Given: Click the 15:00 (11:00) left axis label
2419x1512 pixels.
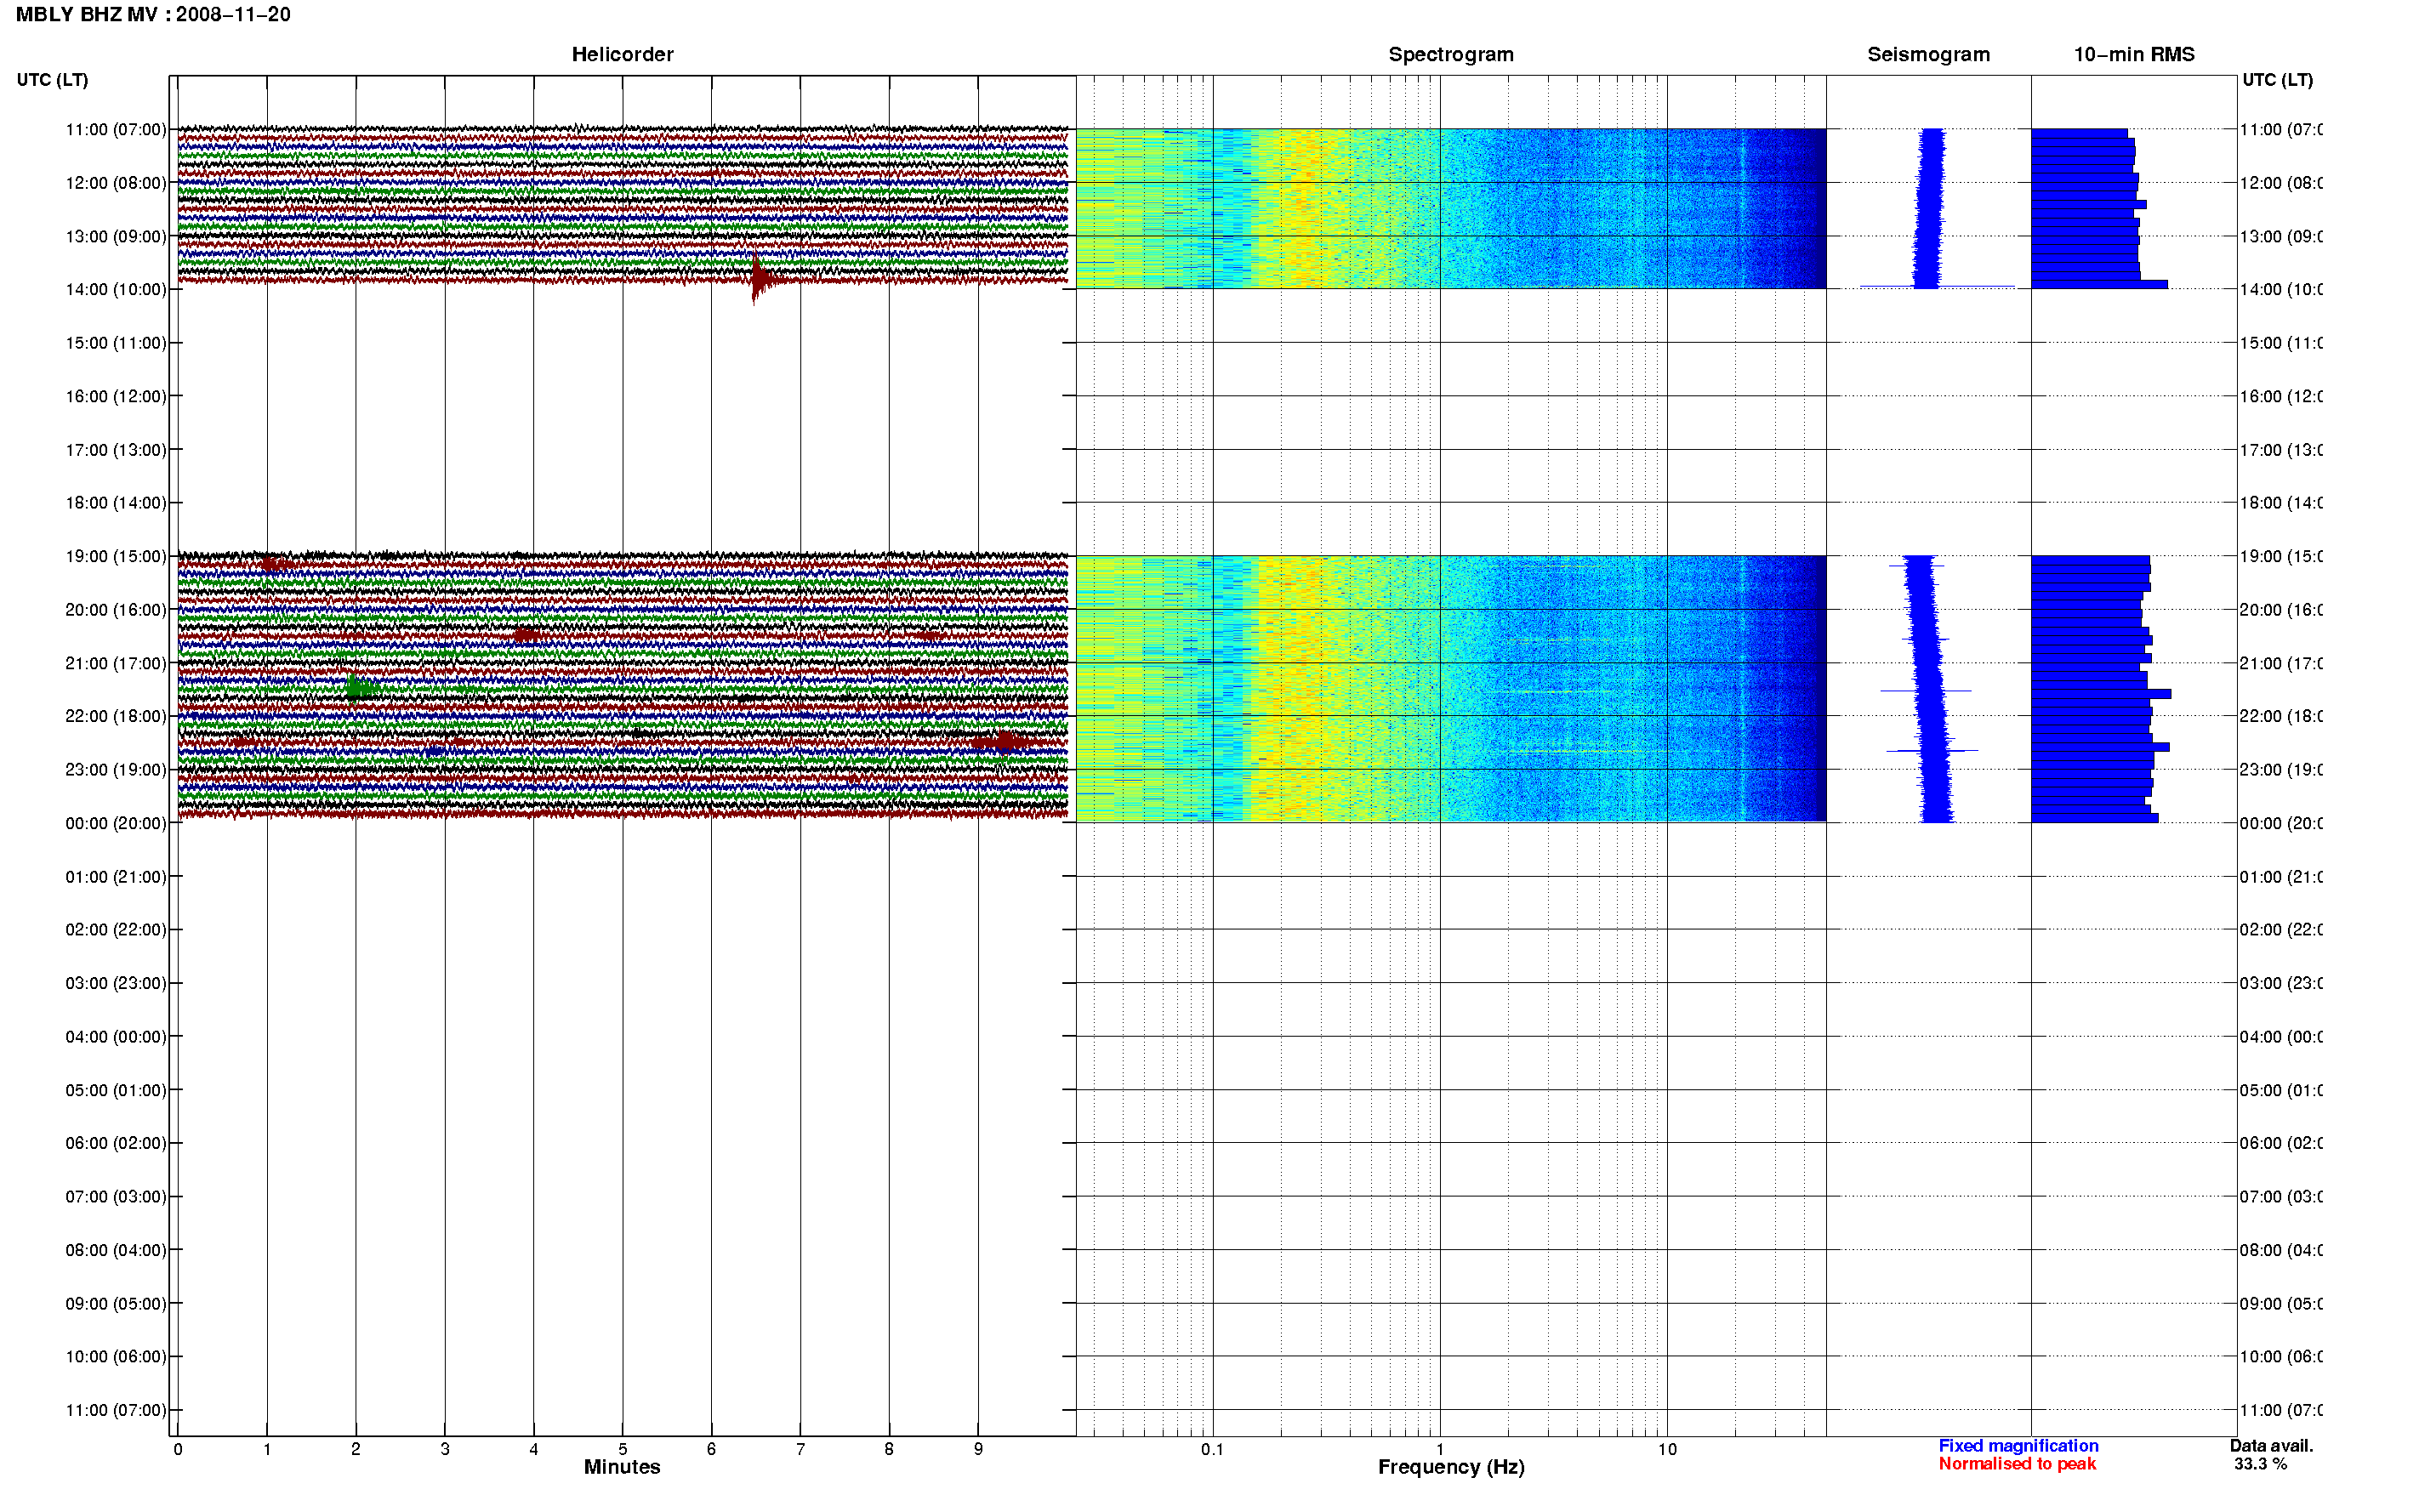Looking at the screenshot, I should coord(116,343).
